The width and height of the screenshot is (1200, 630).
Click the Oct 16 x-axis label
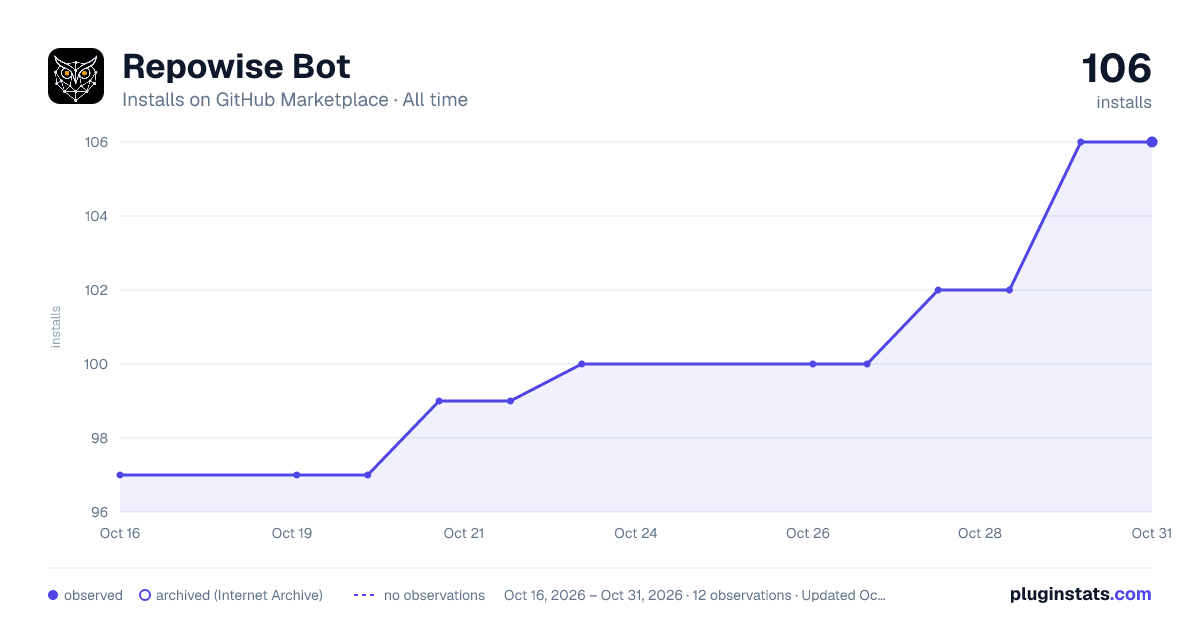click(120, 533)
